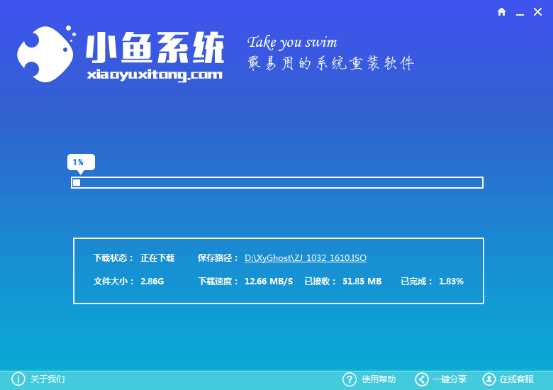Click the 1% progress tooltip bubble
The image size is (553, 390).
[x=81, y=163]
